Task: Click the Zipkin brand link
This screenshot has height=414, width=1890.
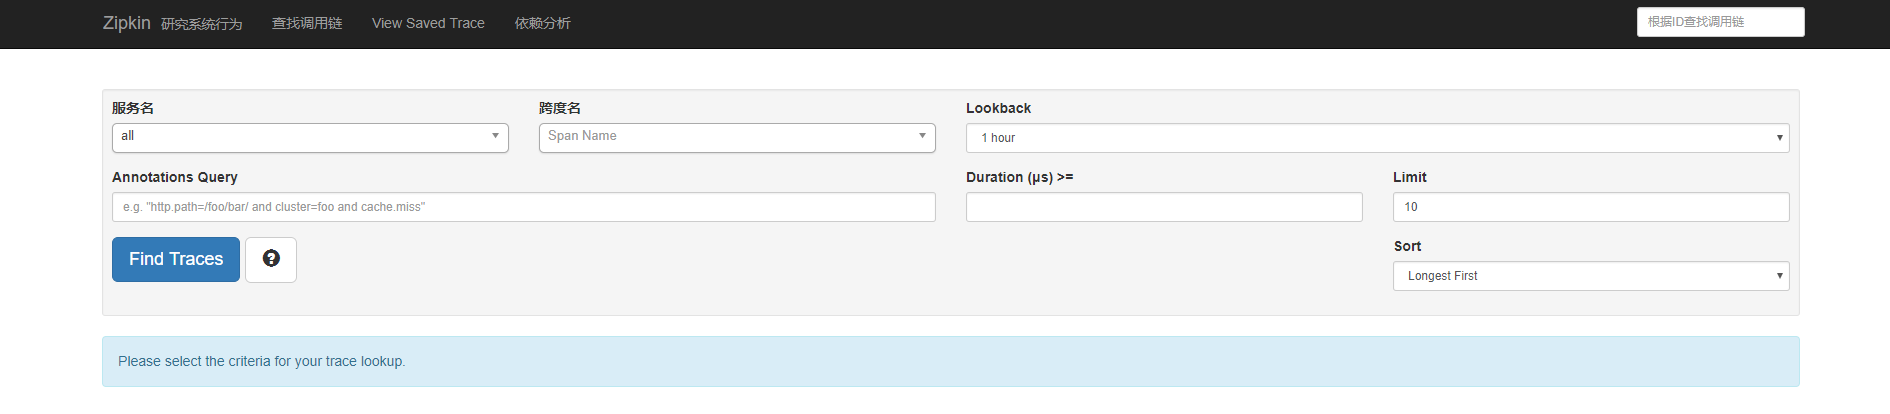Action: (126, 23)
